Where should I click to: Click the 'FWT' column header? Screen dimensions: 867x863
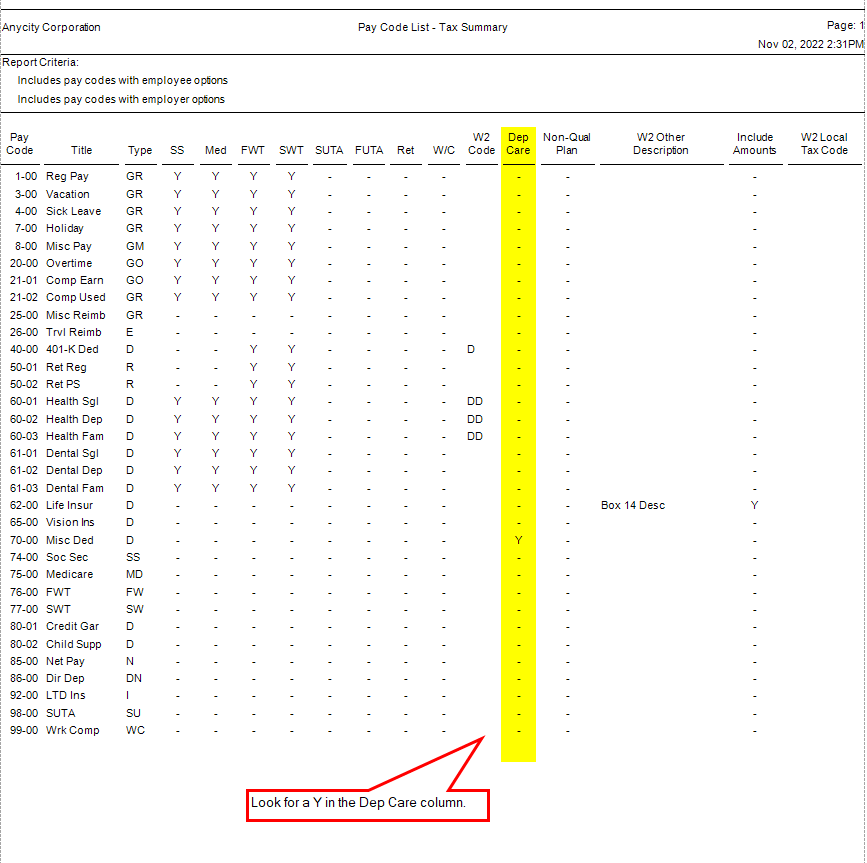[x=253, y=150]
